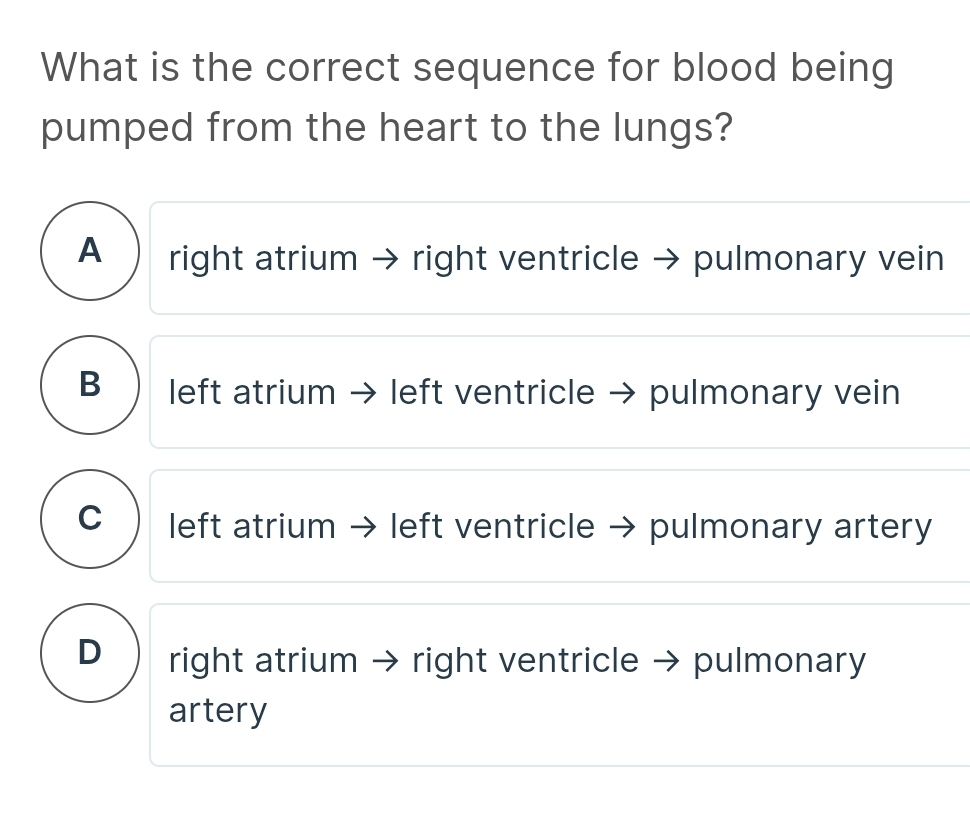Screen dimensions: 970x830
Task: Click 'pulmonary artery' text in option C
Action: pyautogui.click(x=790, y=527)
